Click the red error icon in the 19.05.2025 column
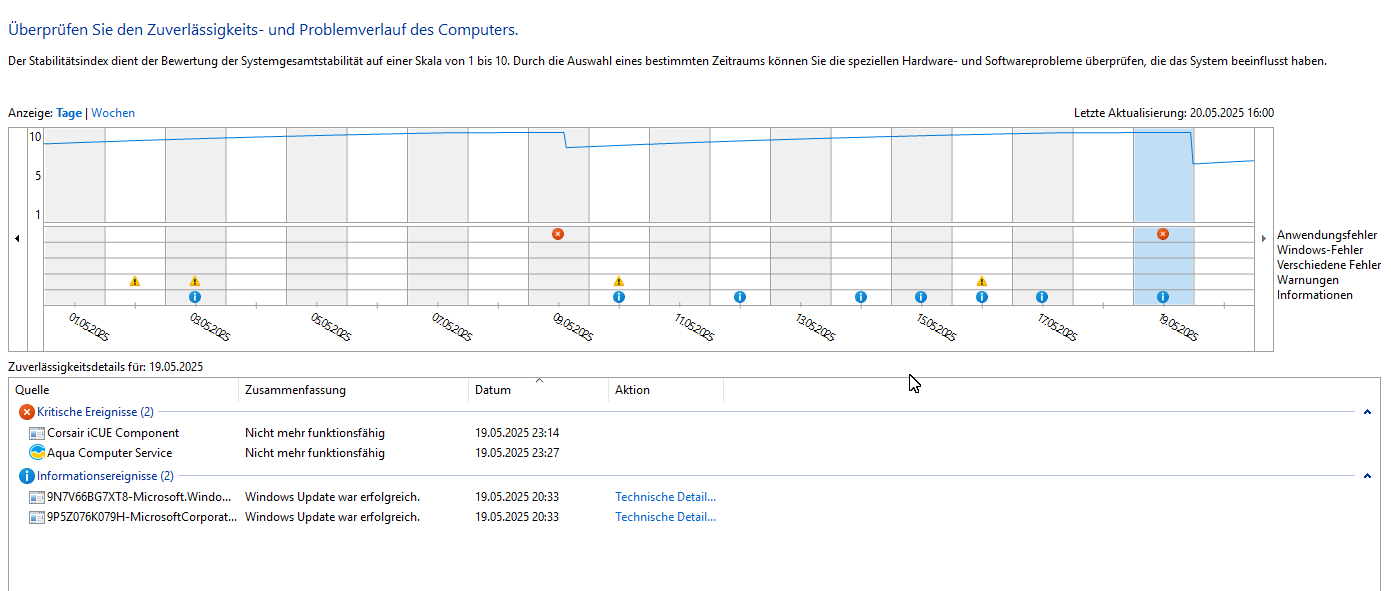Image resolution: width=1391 pixels, height=591 pixels. pos(1163,234)
